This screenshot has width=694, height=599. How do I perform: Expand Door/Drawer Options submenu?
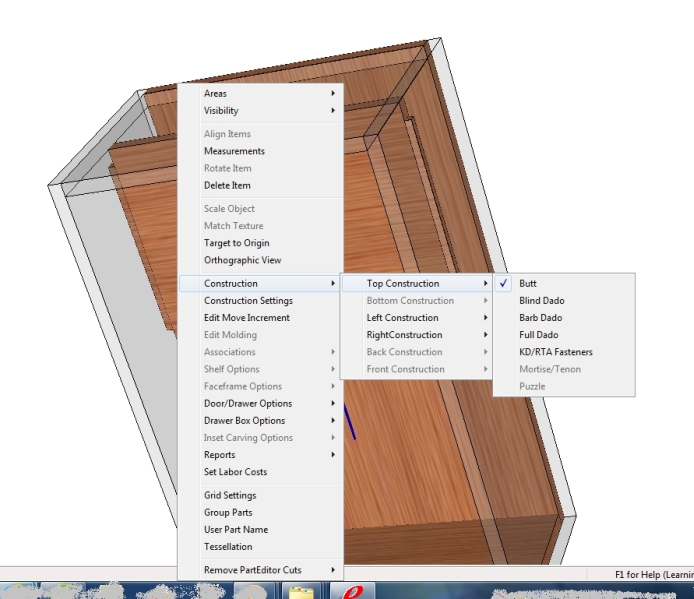(248, 404)
